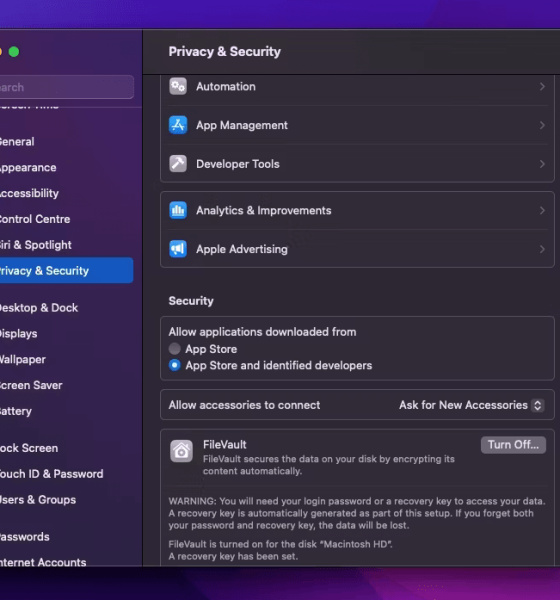Click the Apple Advertising megaphone icon
Image resolution: width=560 pixels, height=600 pixels.
(x=178, y=249)
